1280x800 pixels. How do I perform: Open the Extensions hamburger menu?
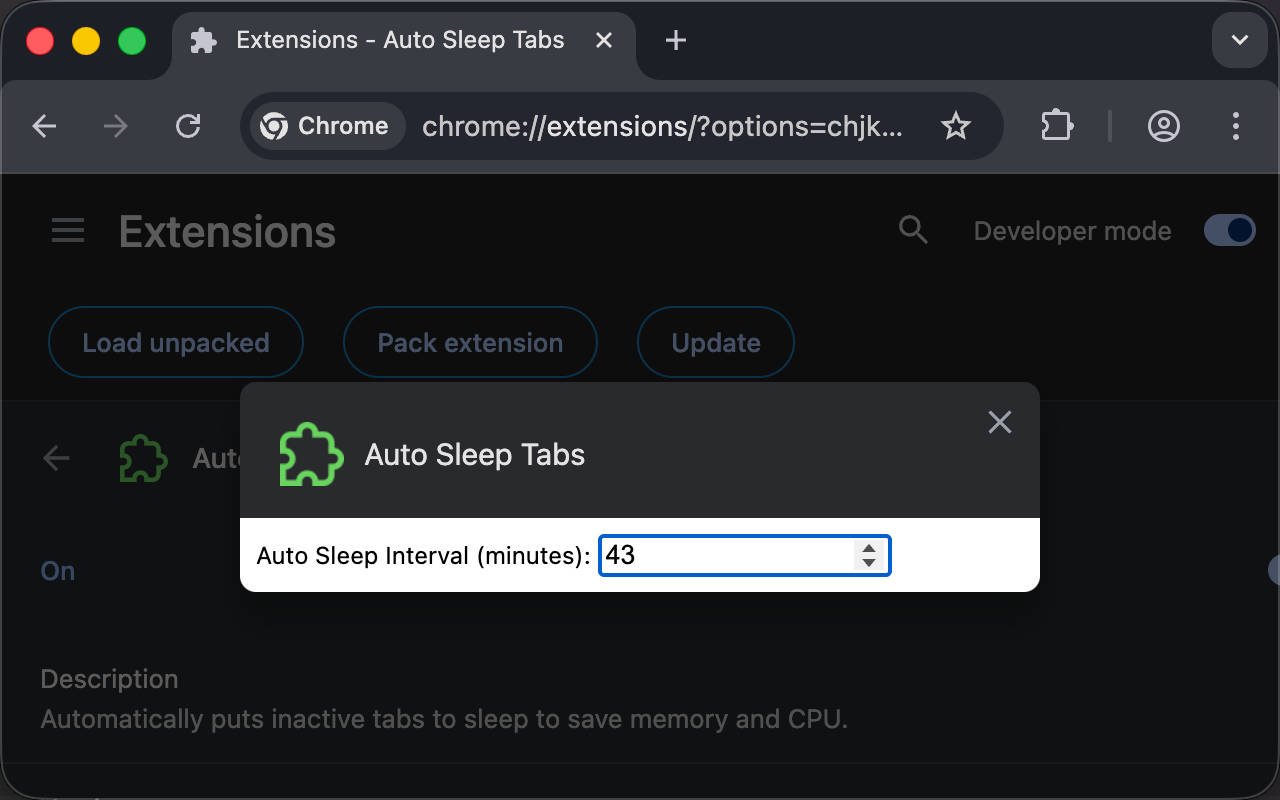[68, 232]
